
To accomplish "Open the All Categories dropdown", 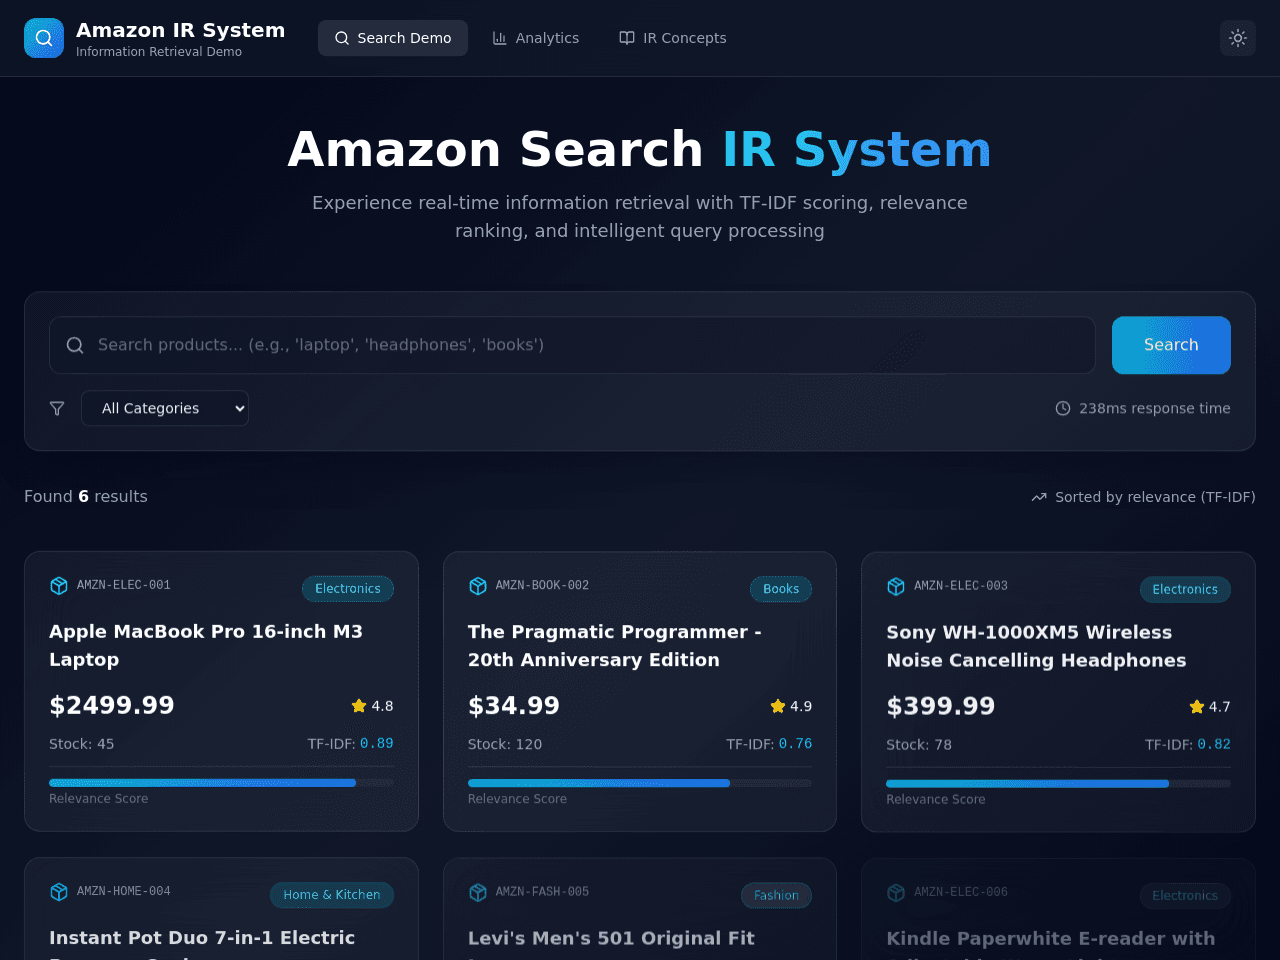I will coord(165,408).
